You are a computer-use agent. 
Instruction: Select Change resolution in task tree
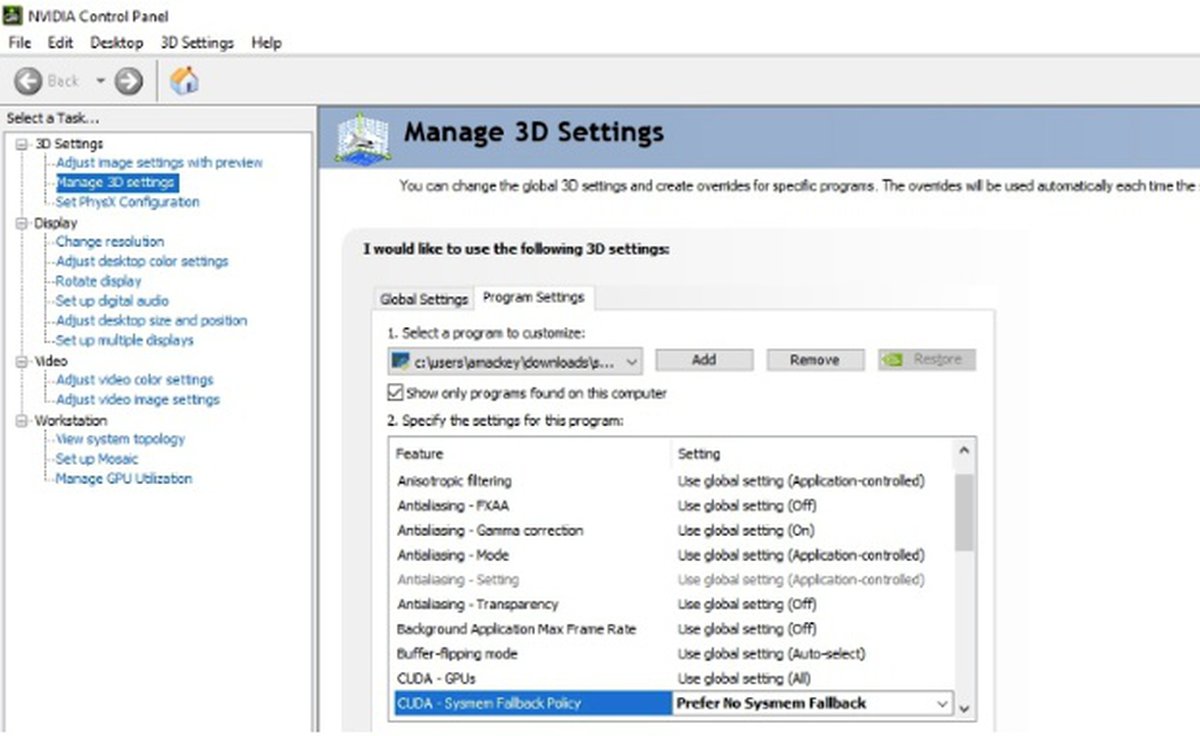(110, 242)
